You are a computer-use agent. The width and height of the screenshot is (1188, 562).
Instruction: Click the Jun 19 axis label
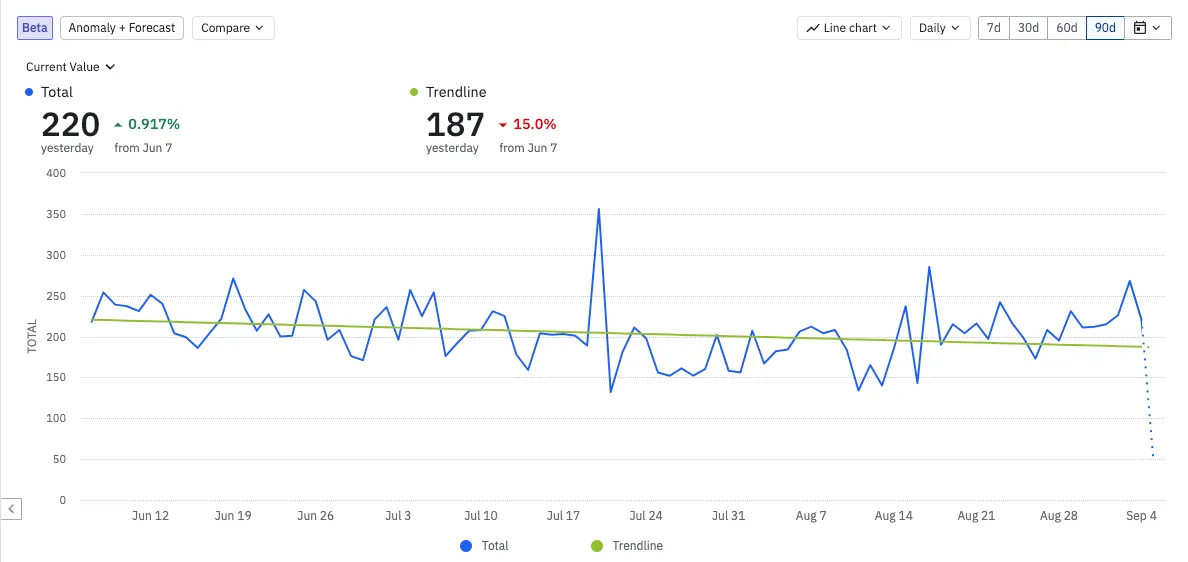[x=233, y=516]
